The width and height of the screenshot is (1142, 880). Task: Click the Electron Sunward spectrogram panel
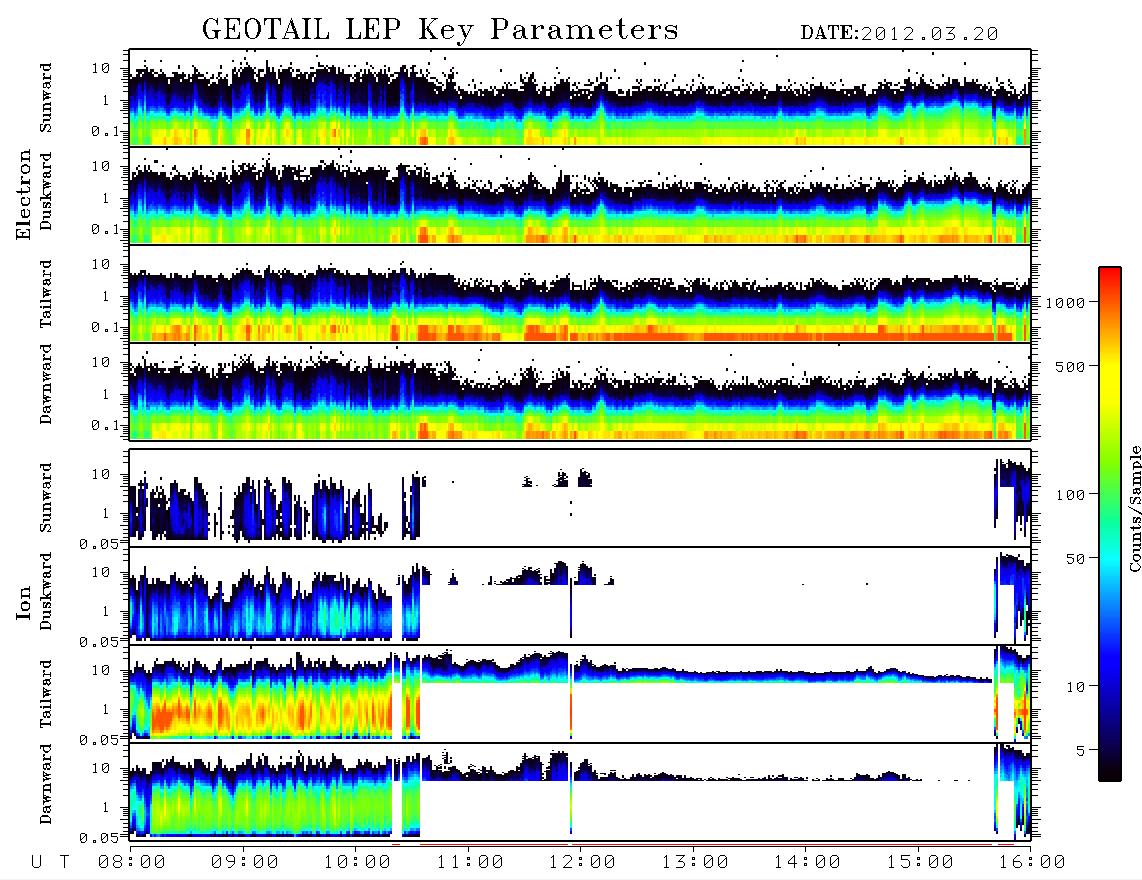tap(580, 97)
